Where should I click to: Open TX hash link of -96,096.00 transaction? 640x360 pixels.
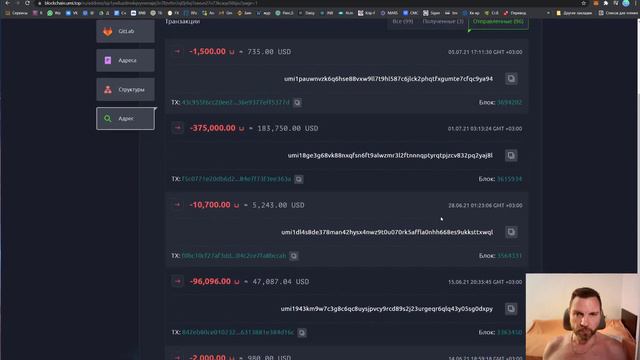238,333
